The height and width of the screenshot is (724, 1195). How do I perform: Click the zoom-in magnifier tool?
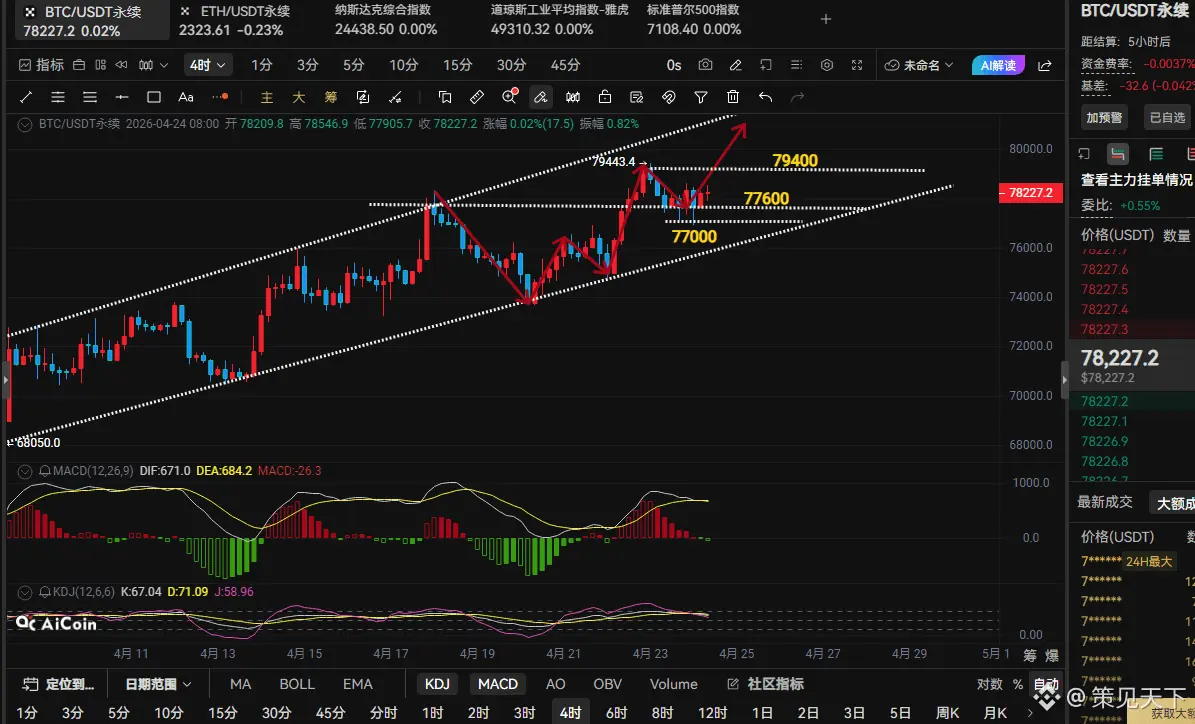pos(510,96)
